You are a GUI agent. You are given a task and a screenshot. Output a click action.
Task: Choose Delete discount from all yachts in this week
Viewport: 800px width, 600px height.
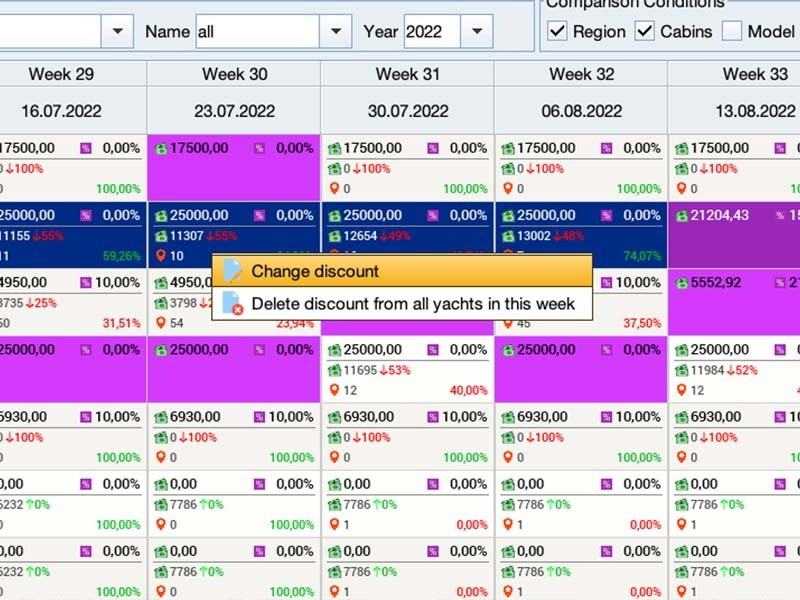pyautogui.click(x=412, y=303)
